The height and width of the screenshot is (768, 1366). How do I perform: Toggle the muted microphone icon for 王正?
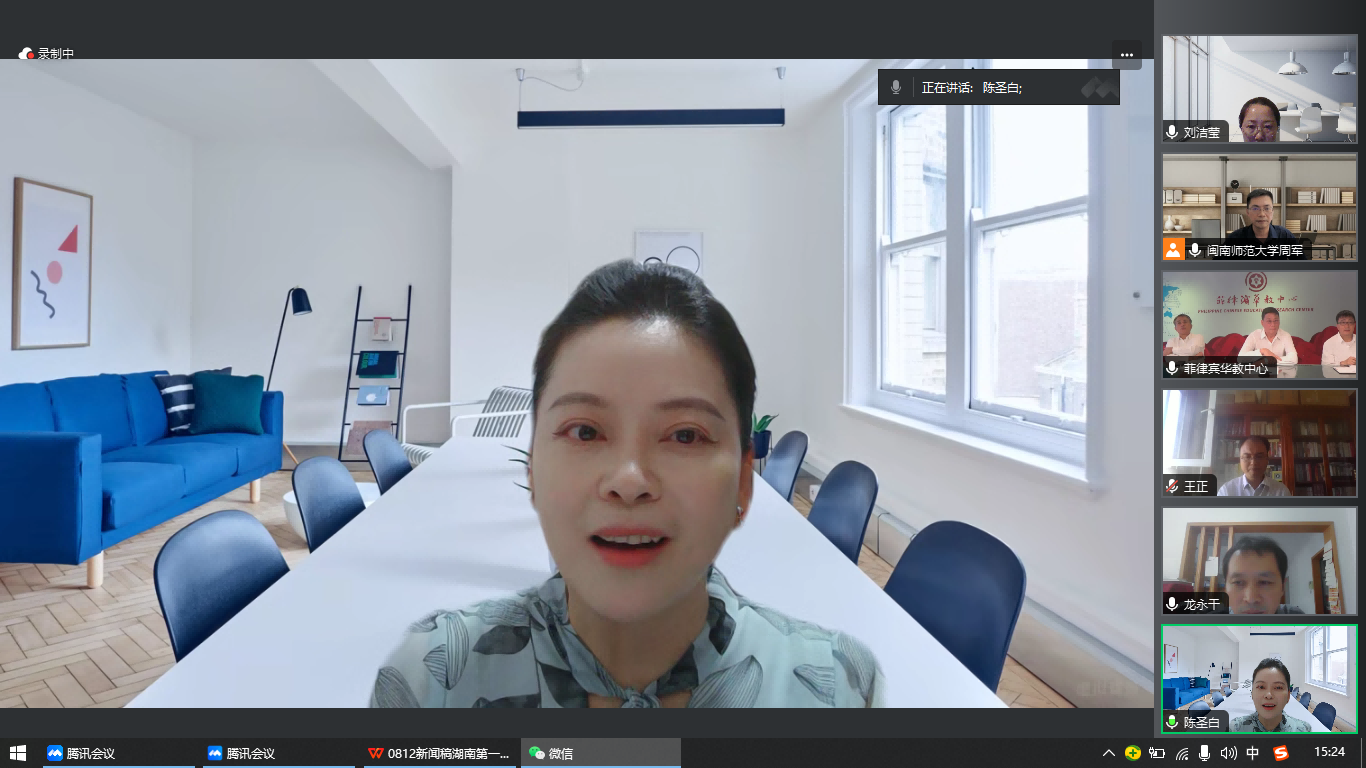[x=1172, y=486]
